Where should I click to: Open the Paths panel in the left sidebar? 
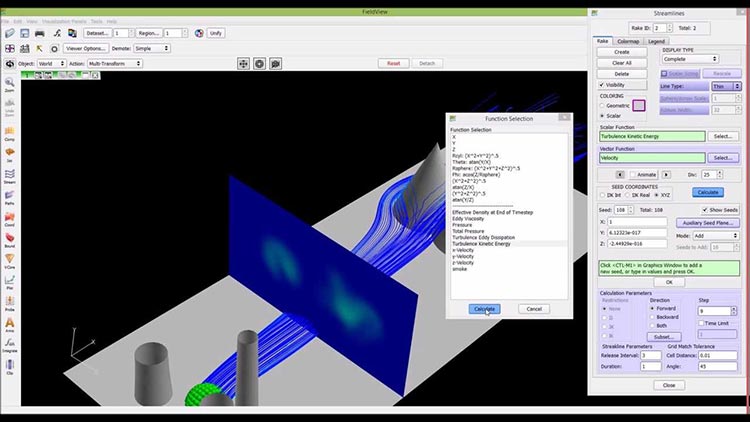[10, 197]
